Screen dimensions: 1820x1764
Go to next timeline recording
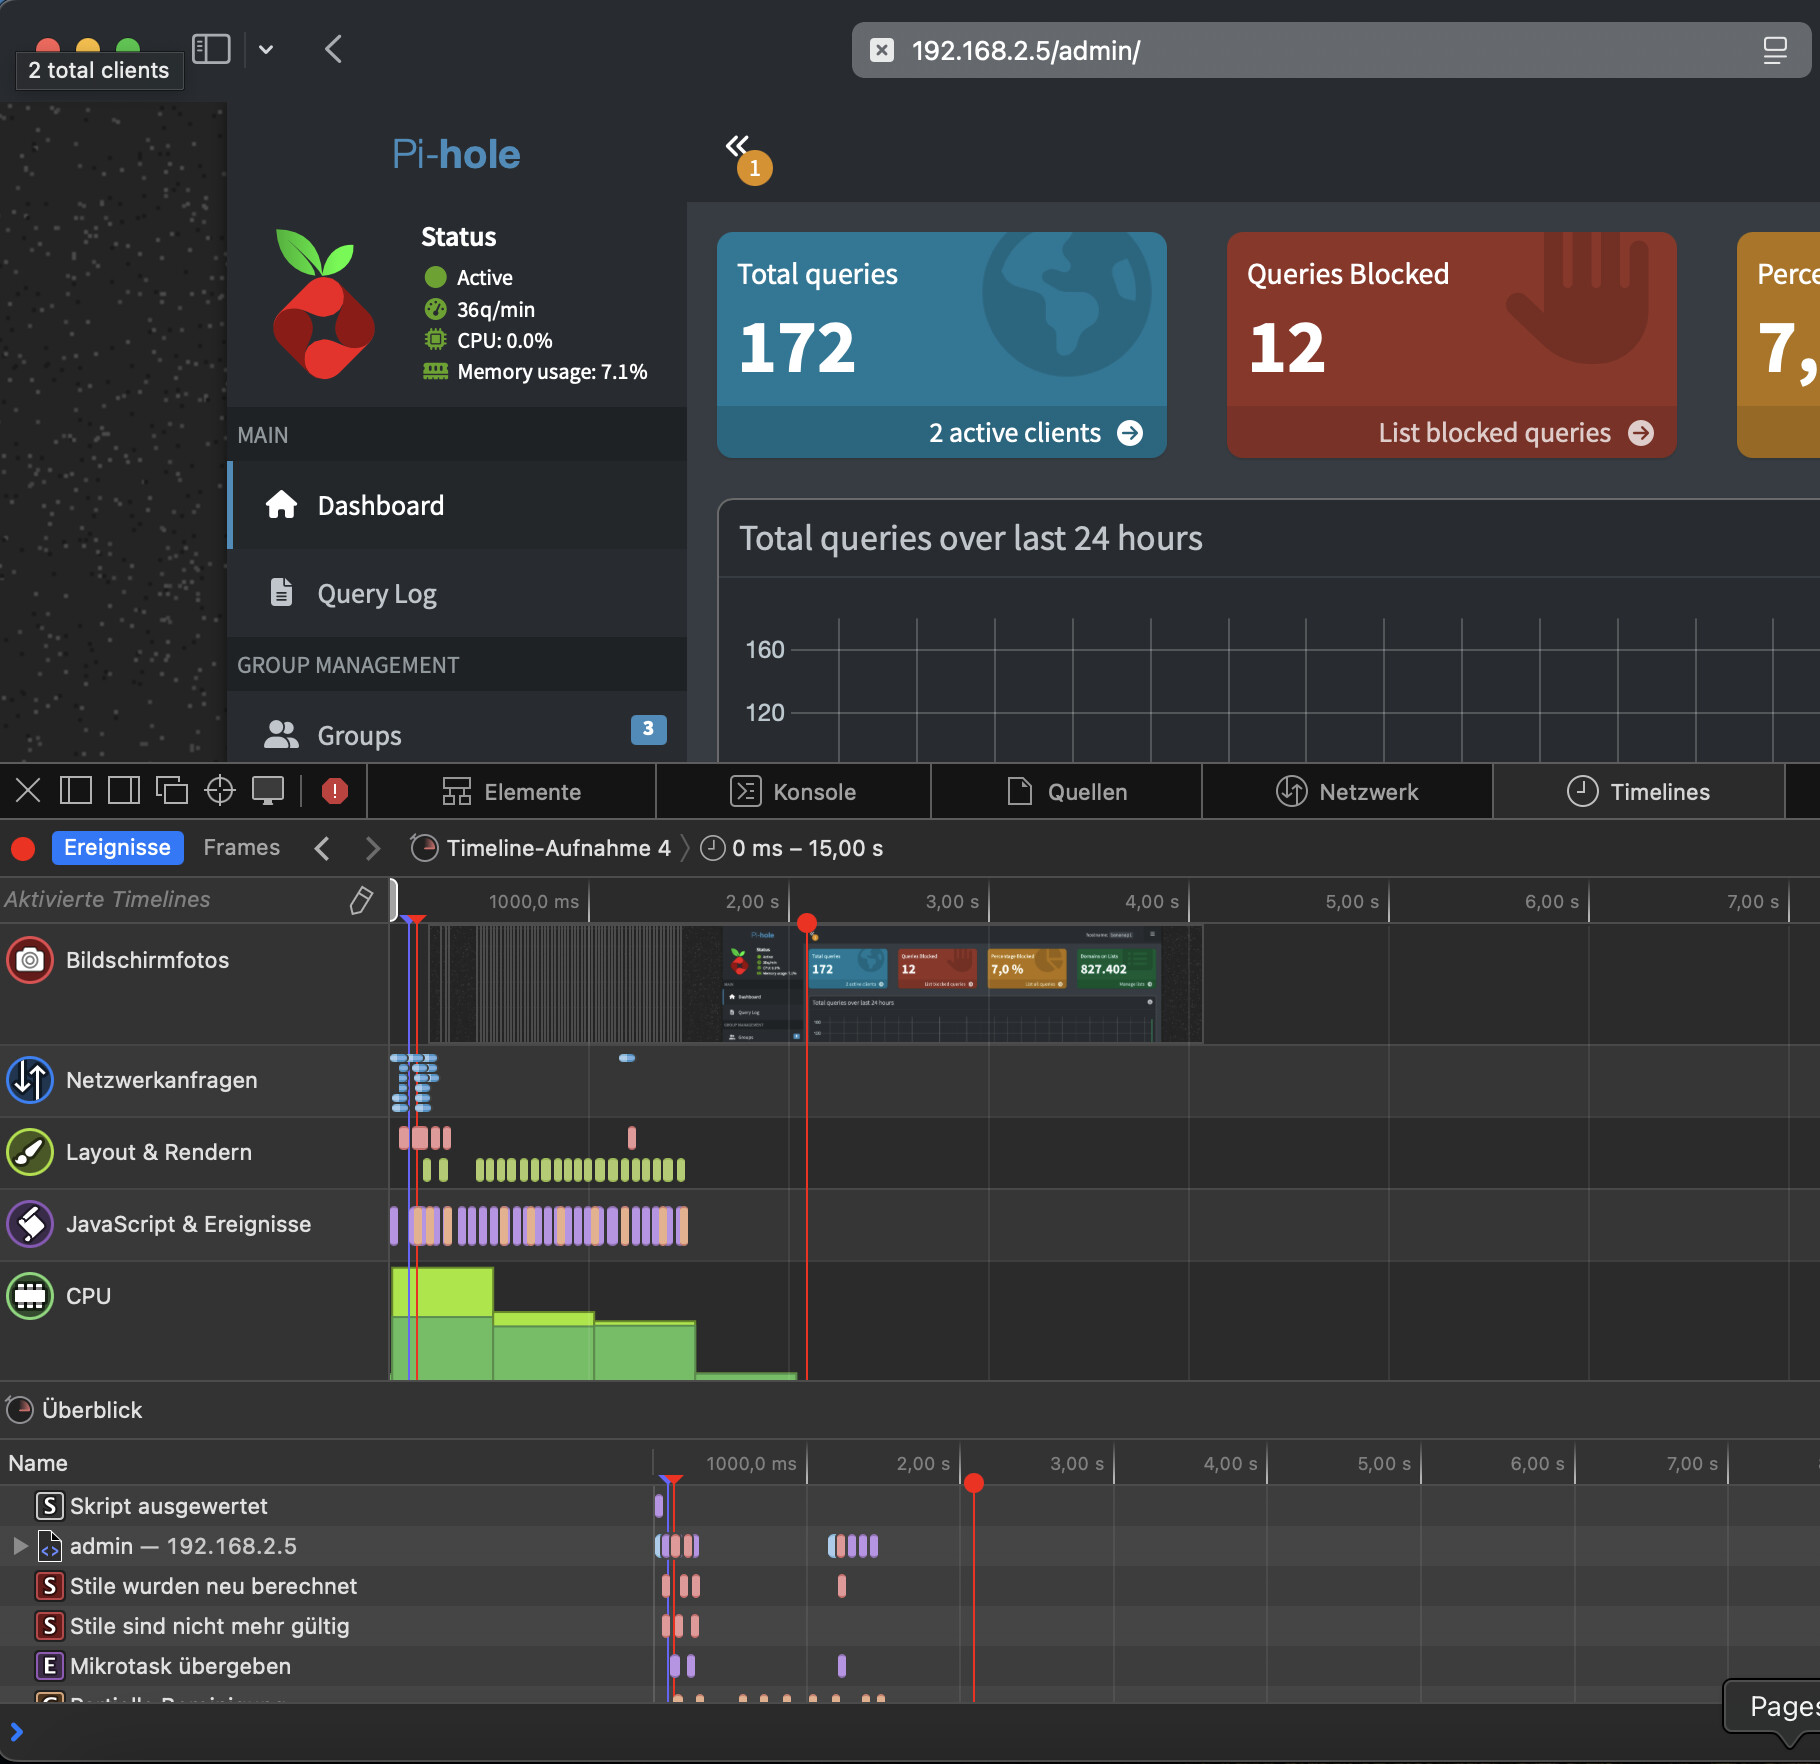point(373,848)
